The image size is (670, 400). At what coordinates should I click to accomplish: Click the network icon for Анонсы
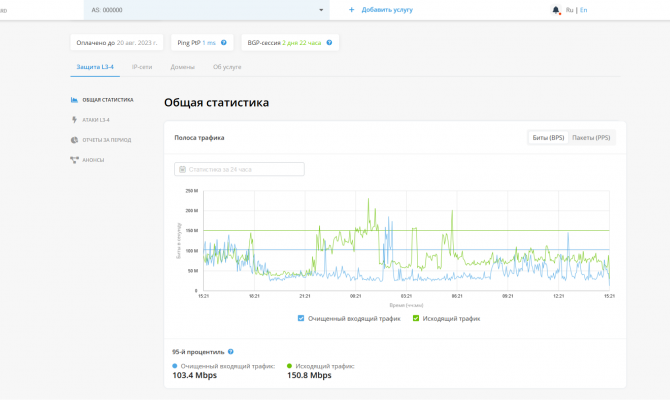74,160
